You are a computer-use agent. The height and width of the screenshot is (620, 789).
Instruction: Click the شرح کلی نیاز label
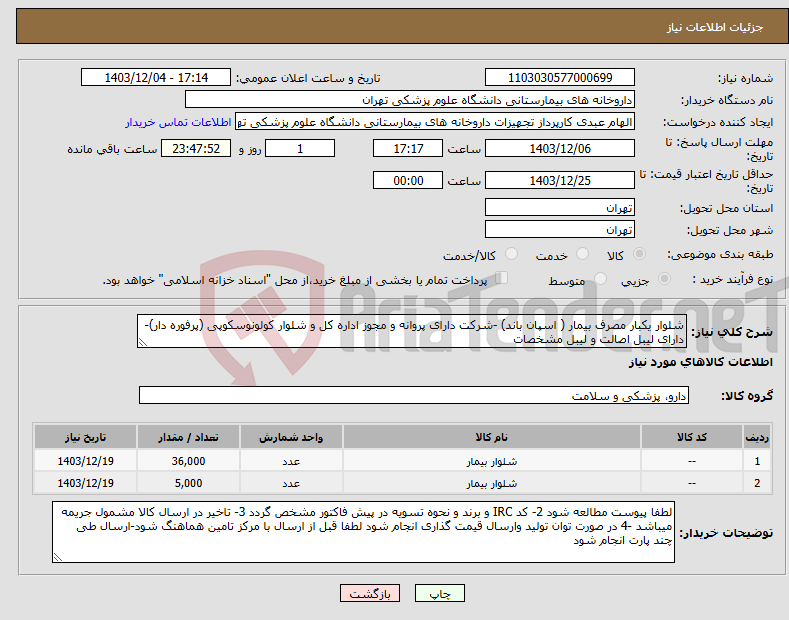pyautogui.click(x=732, y=332)
